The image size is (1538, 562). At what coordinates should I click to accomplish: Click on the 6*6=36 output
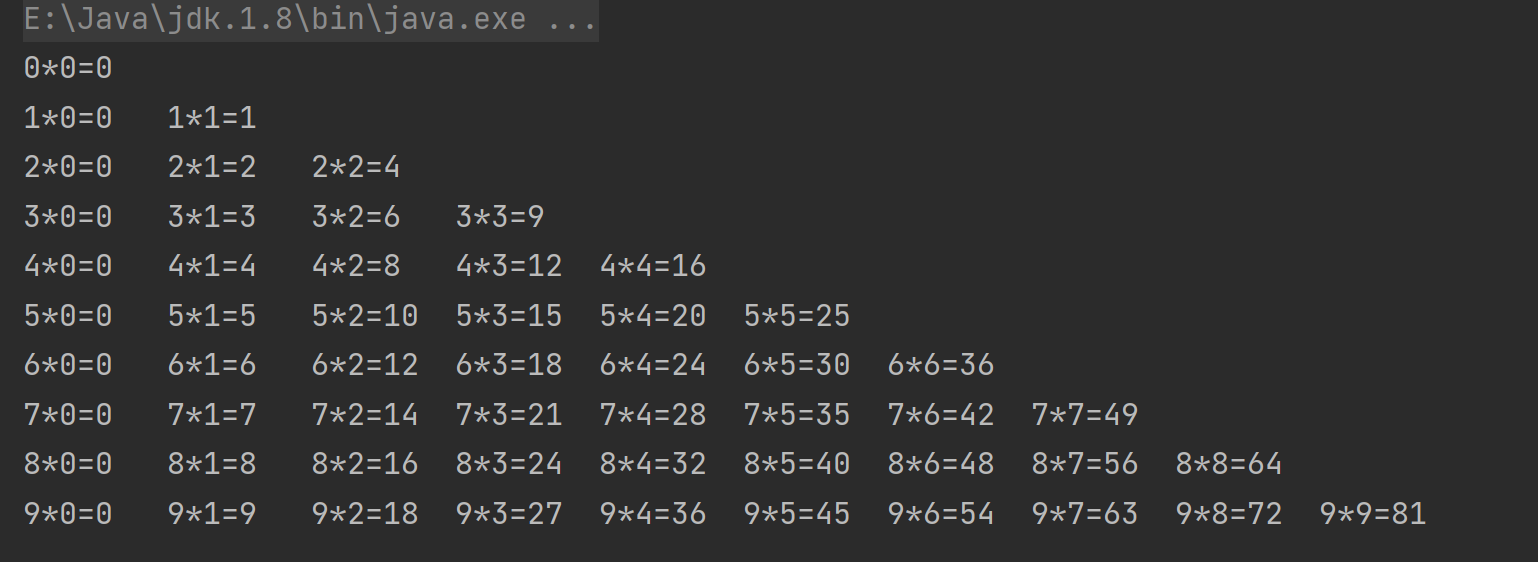coord(941,365)
